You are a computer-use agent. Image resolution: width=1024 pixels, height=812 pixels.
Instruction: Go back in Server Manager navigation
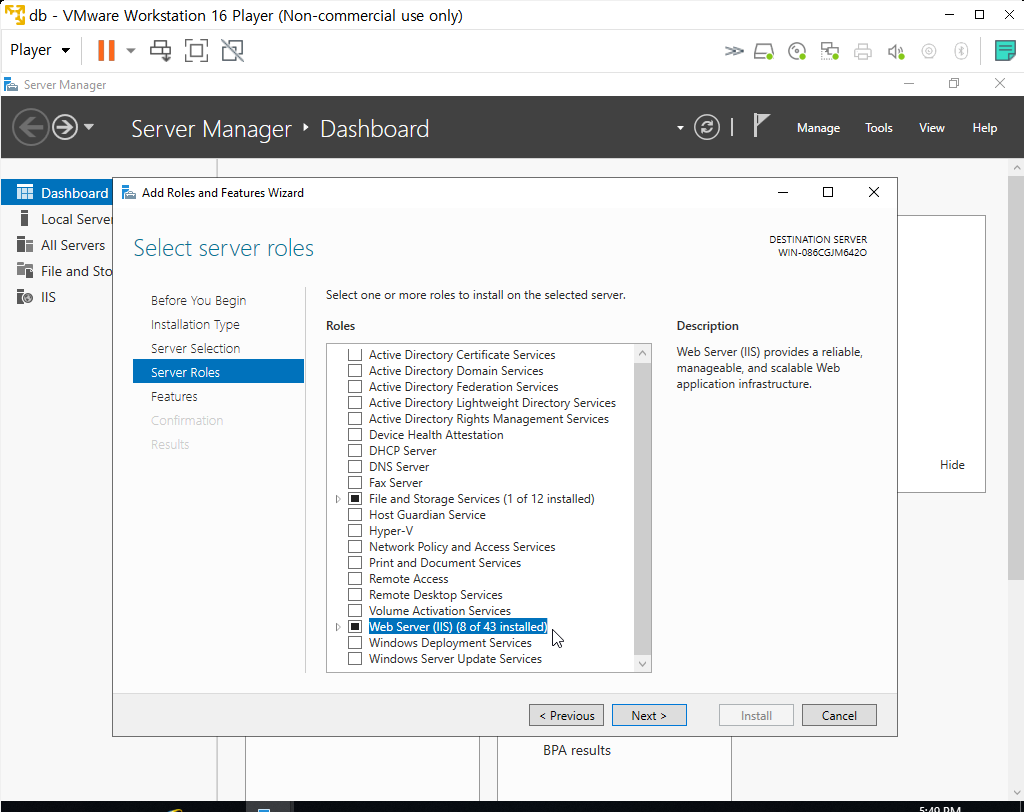(30, 127)
